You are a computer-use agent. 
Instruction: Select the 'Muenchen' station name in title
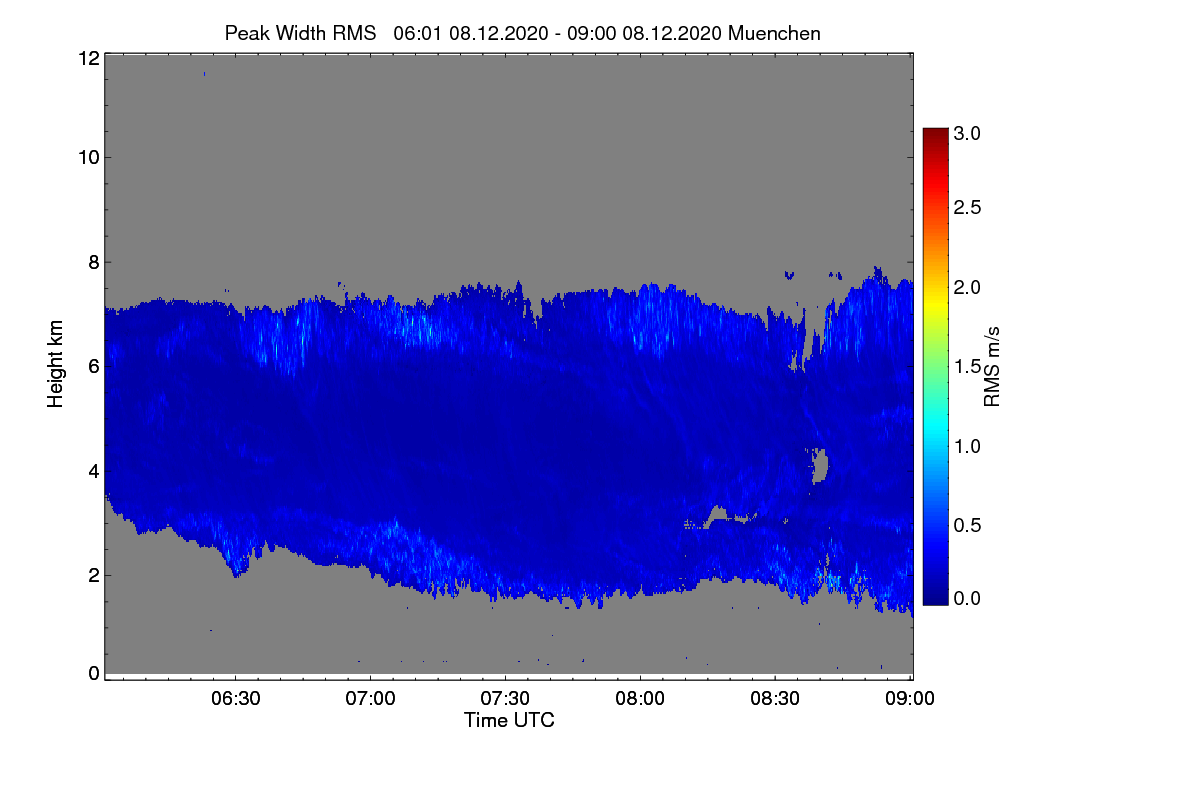(x=775, y=33)
